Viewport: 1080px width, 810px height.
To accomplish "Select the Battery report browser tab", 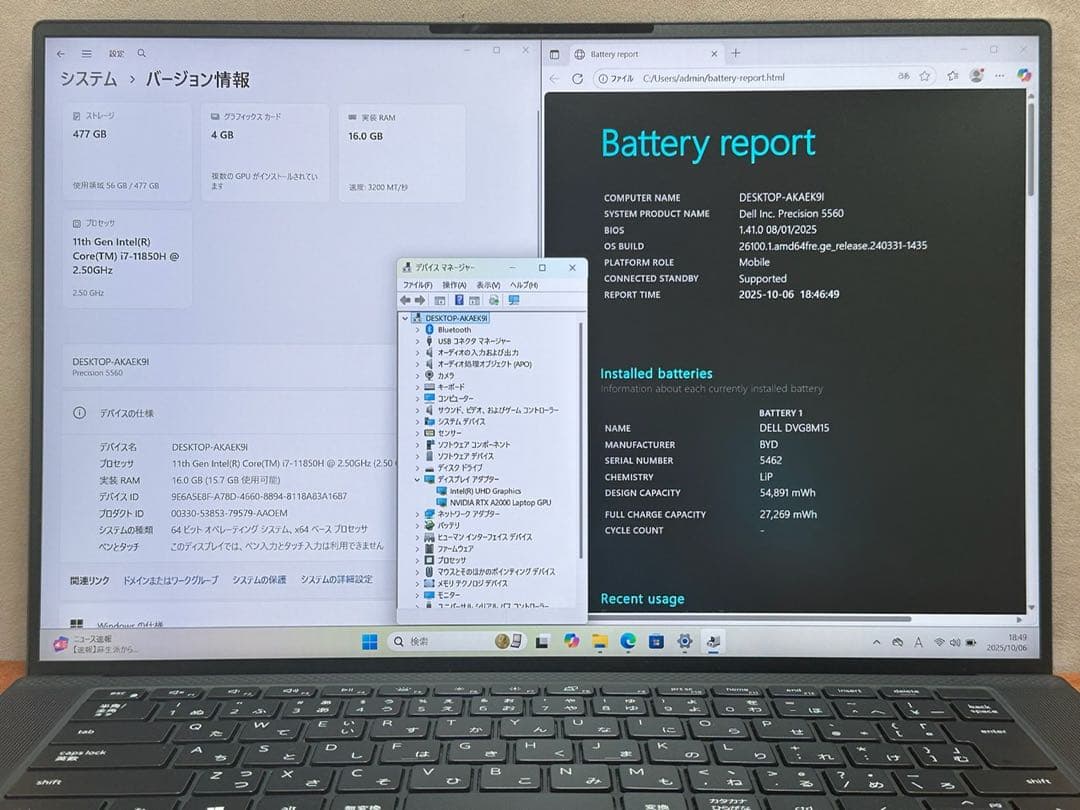I will pyautogui.click(x=614, y=54).
